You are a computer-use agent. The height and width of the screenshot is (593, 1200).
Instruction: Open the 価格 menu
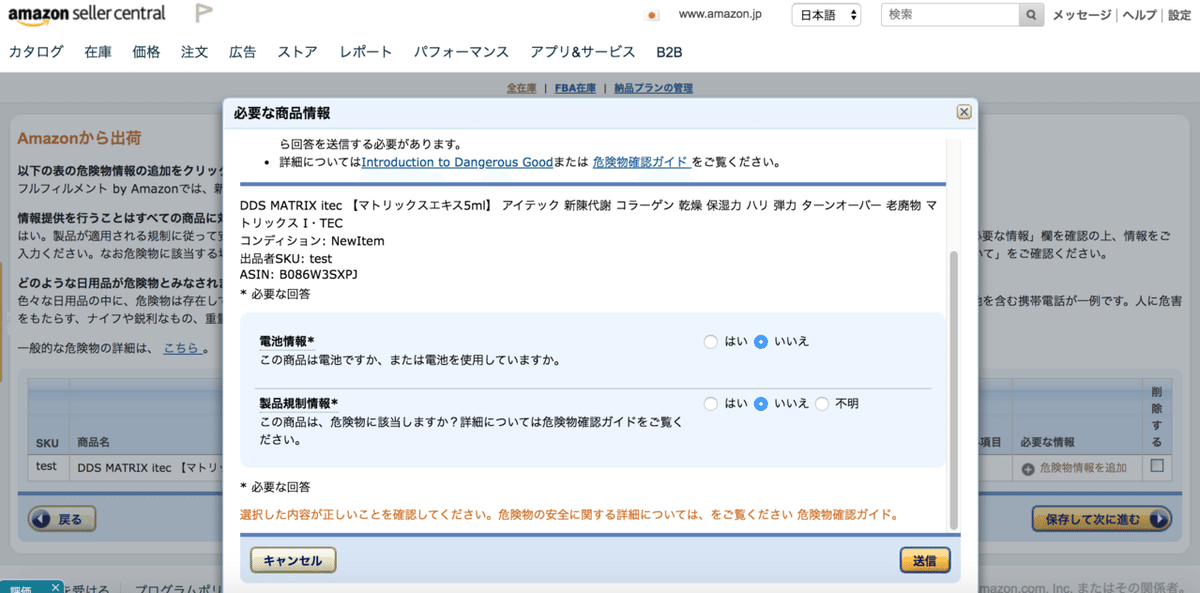(146, 52)
